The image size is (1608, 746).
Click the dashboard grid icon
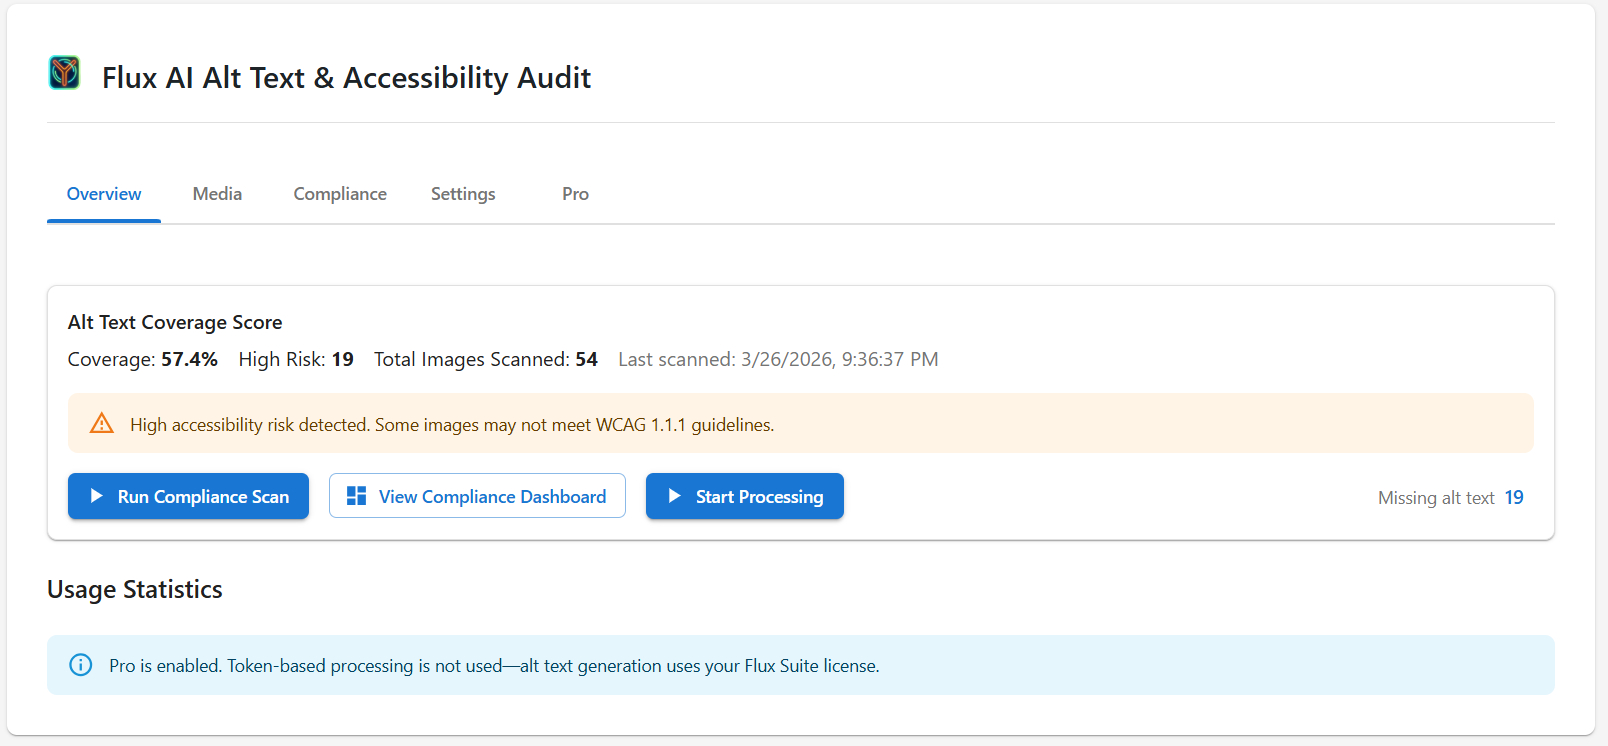pyautogui.click(x=356, y=496)
